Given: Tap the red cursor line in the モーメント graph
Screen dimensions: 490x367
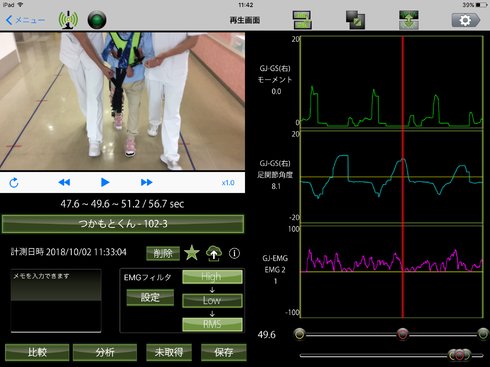Looking at the screenshot, I should point(403,82).
